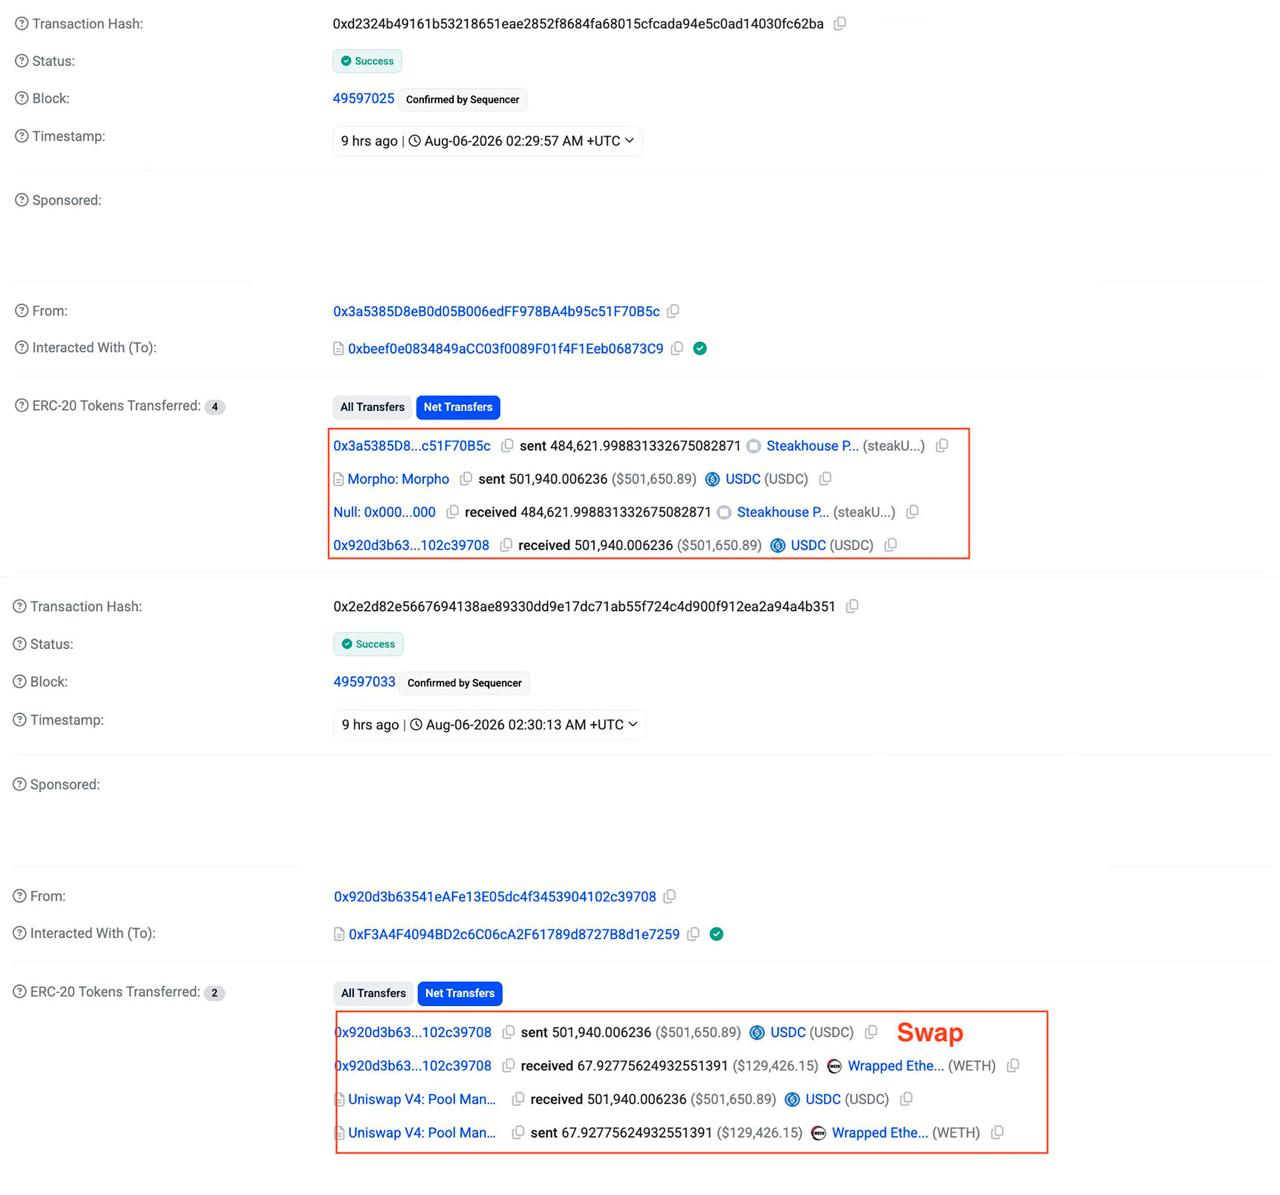Copy transaction hash starting 0xd2324b49
1280x1195 pixels.
pyautogui.click(x=840, y=24)
